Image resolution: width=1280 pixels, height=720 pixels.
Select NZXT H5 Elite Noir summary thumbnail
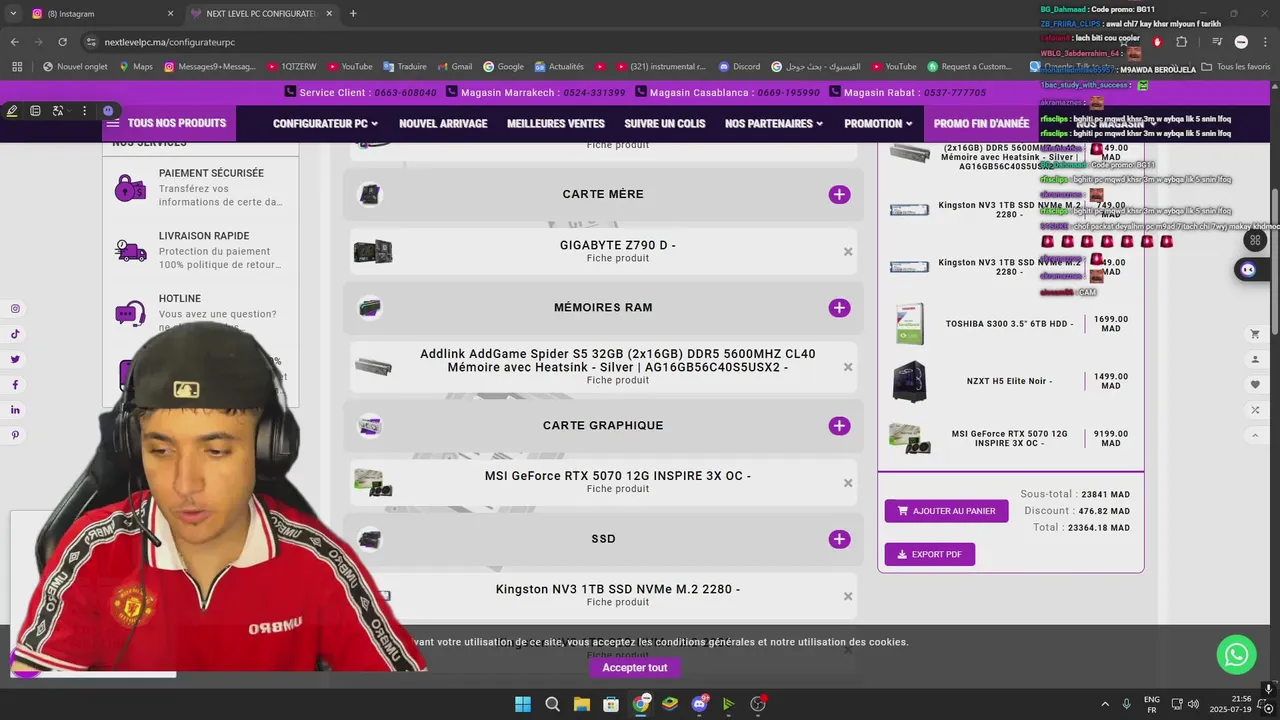click(910, 382)
